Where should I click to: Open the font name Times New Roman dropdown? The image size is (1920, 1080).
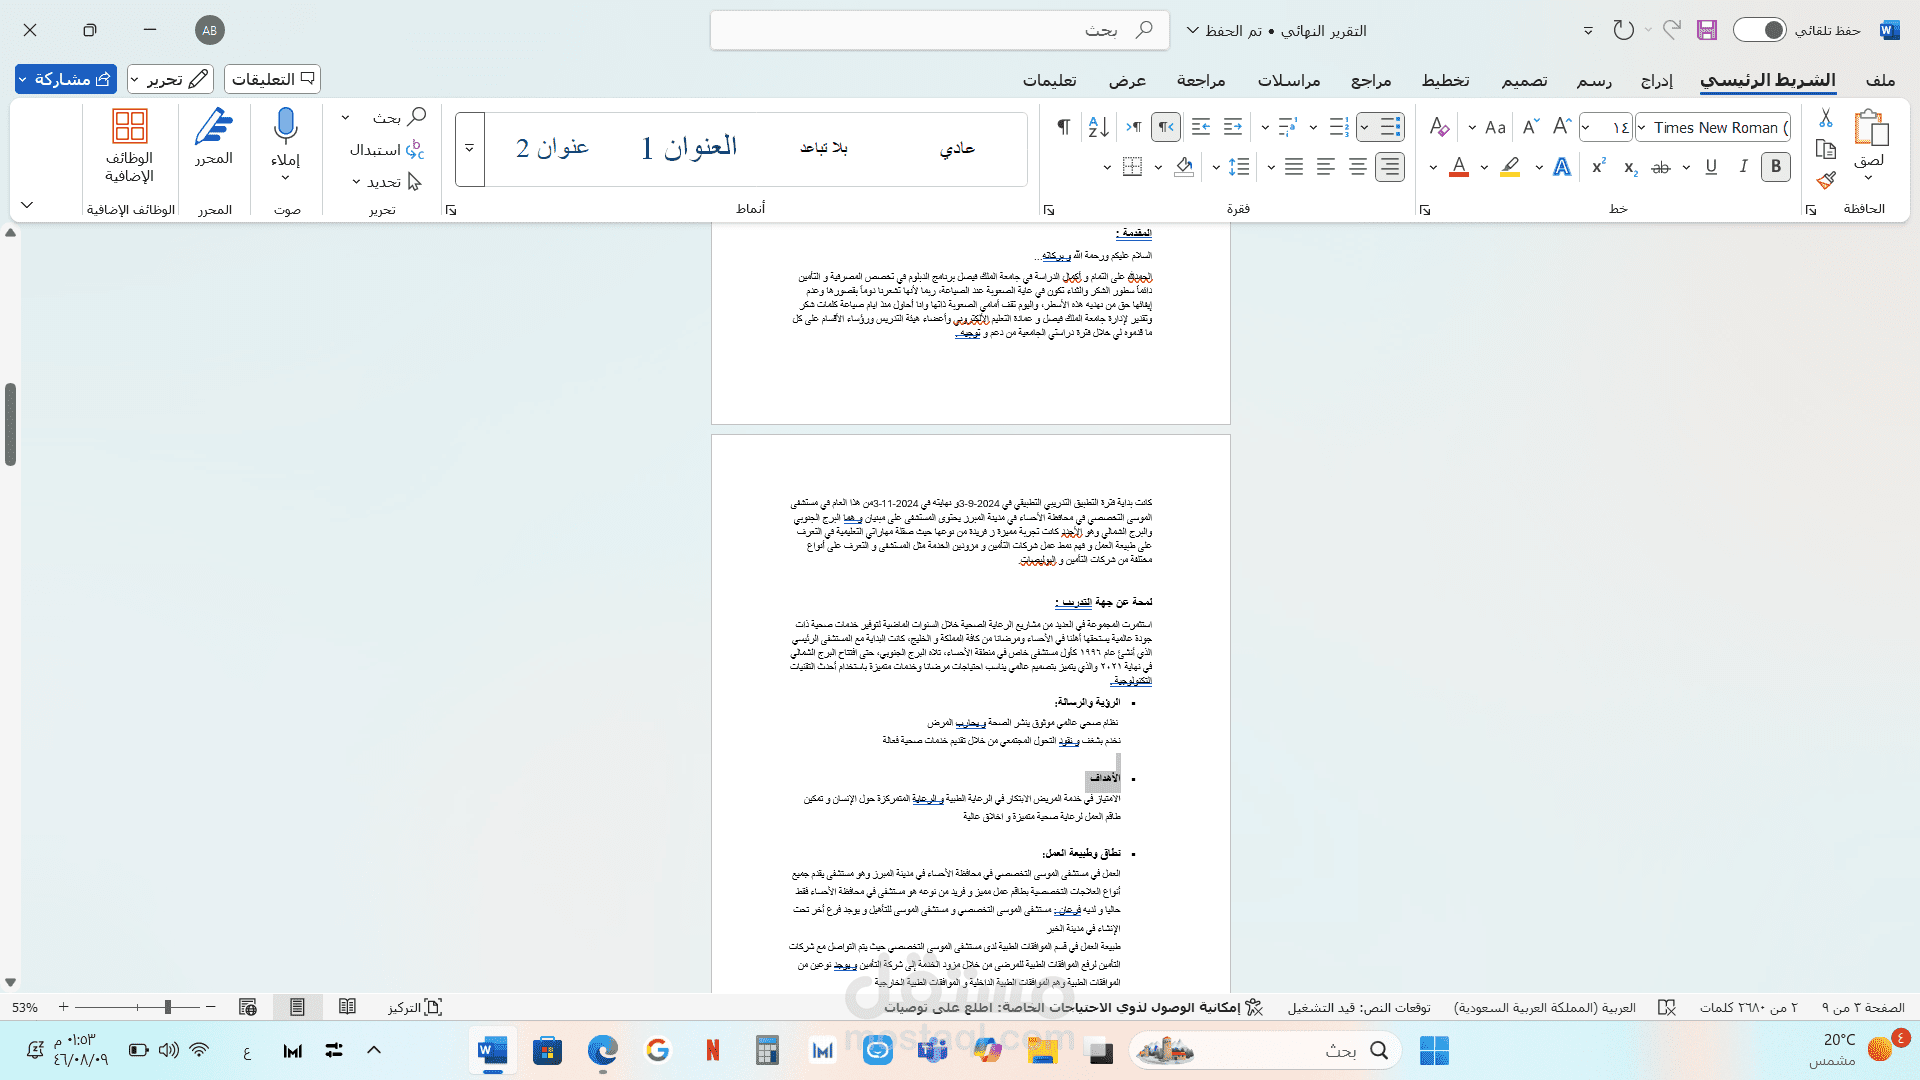1642,127
